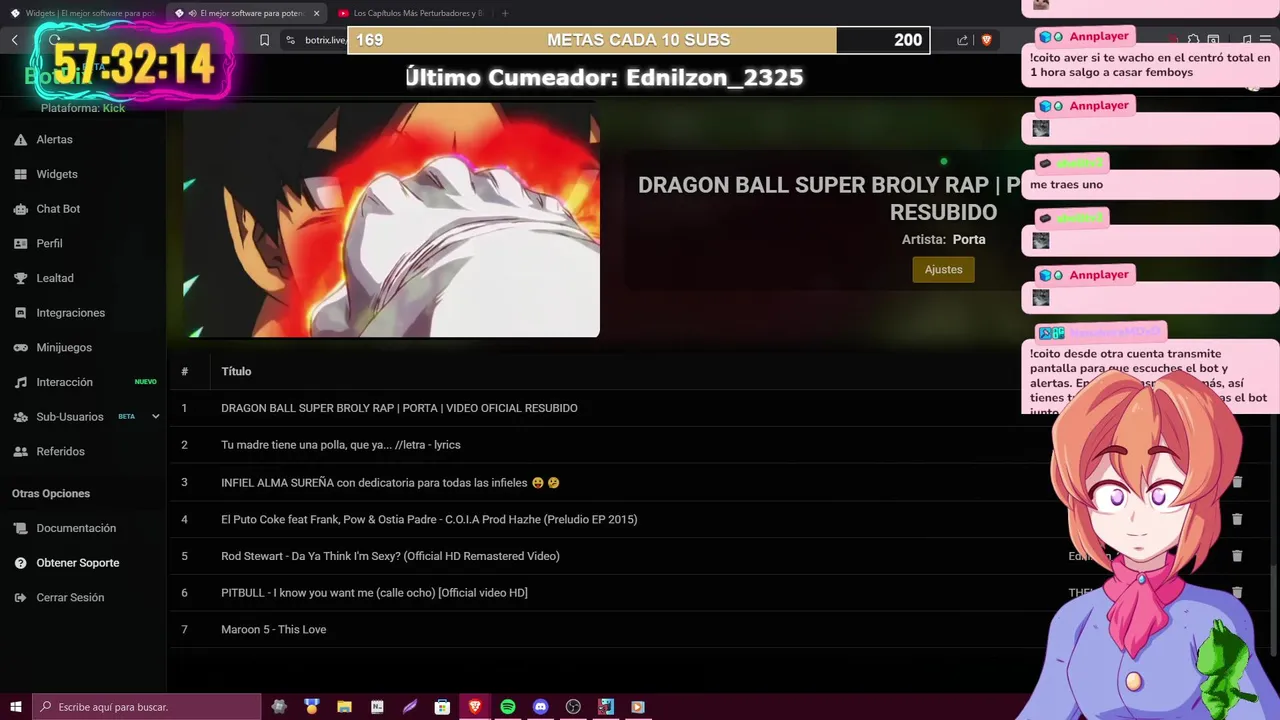Open Notion from the taskbar

[x=377, y=707]
